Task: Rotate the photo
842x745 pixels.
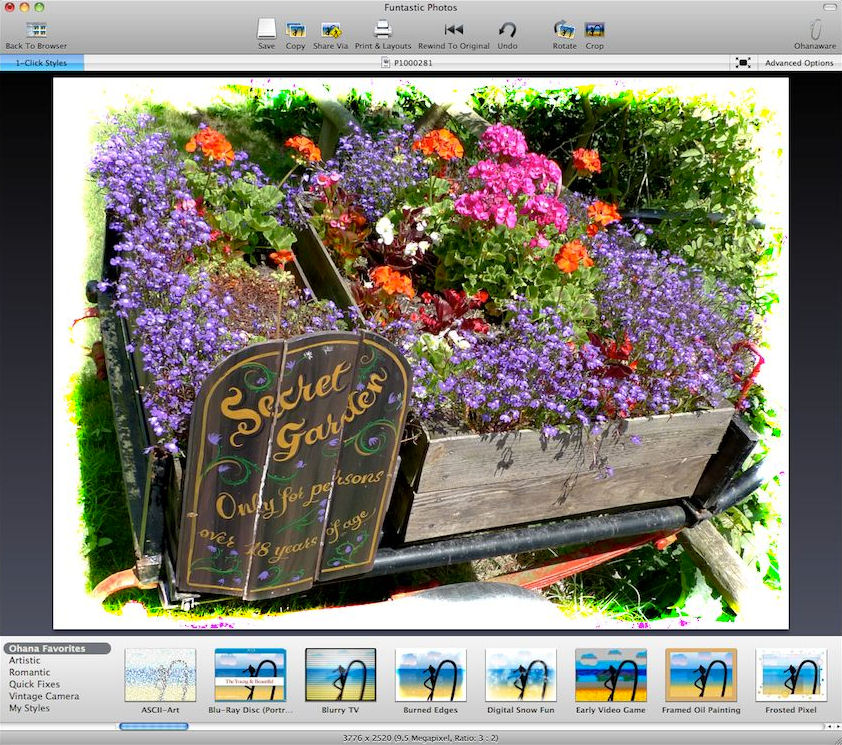Action: [564, 30]
